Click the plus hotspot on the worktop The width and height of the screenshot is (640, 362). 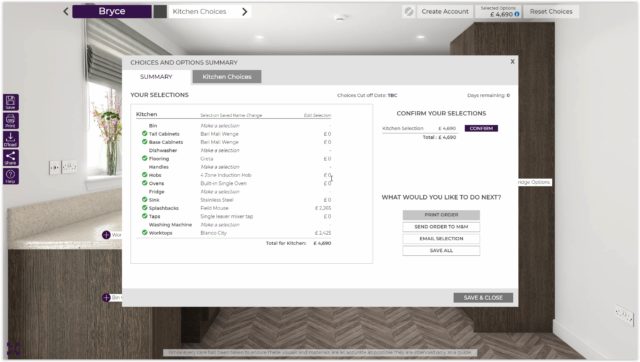tap(106, 235)
